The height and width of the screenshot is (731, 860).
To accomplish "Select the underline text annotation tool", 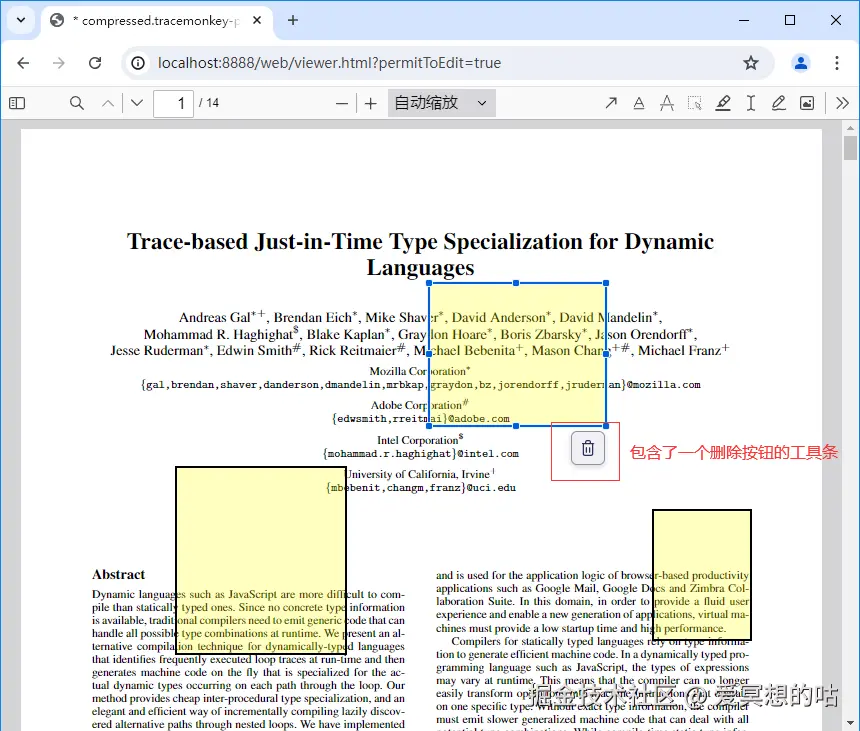I will tap(639, 103).
